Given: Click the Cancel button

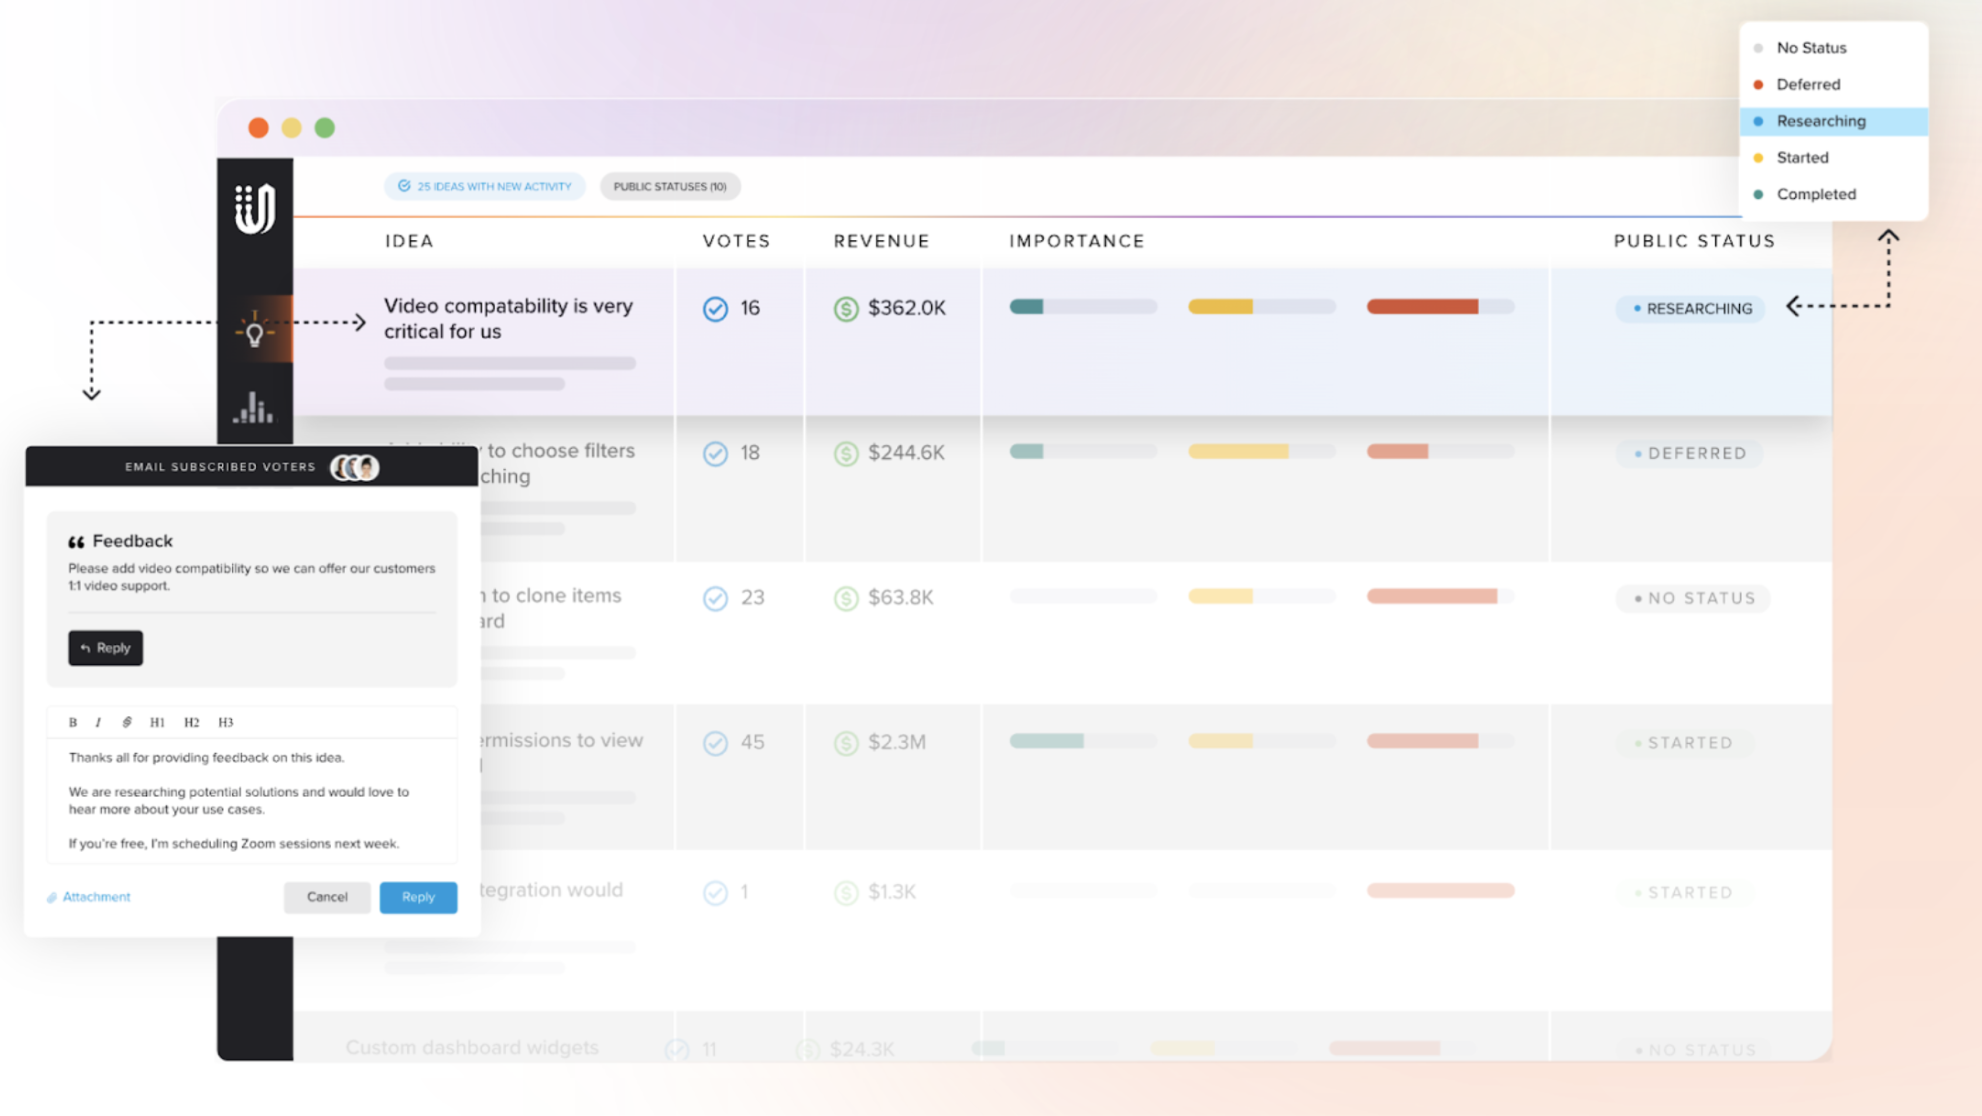Looking at the screenshot, I should [x=327, y=897].
